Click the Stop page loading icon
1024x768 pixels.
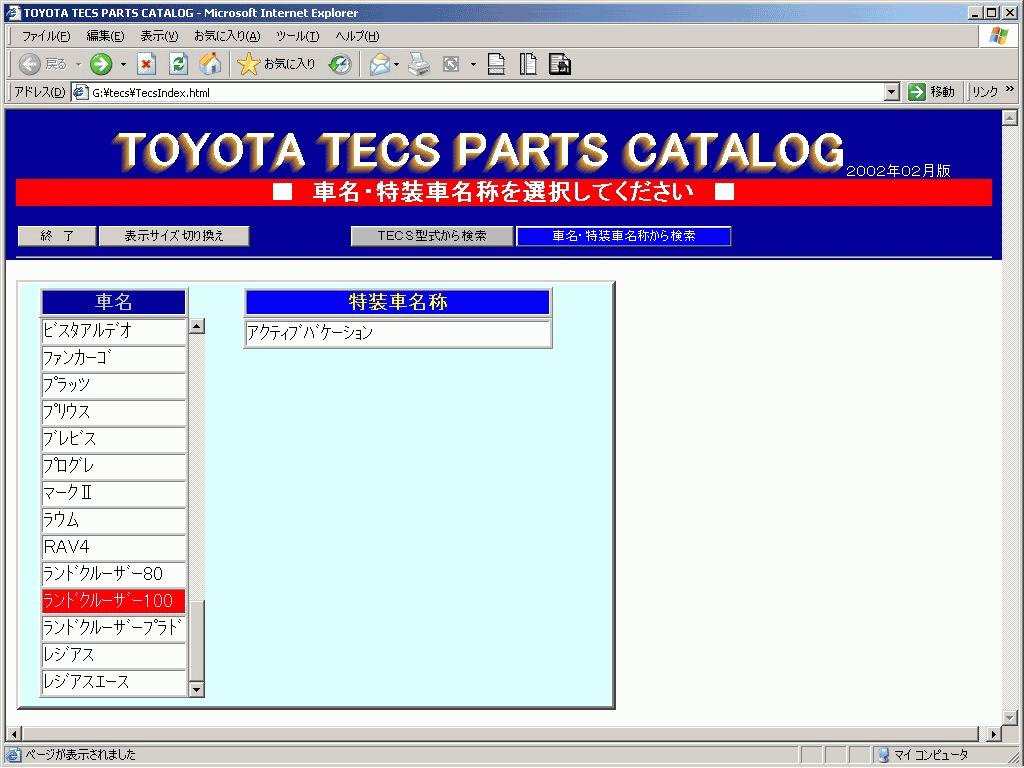coord(146,64)
